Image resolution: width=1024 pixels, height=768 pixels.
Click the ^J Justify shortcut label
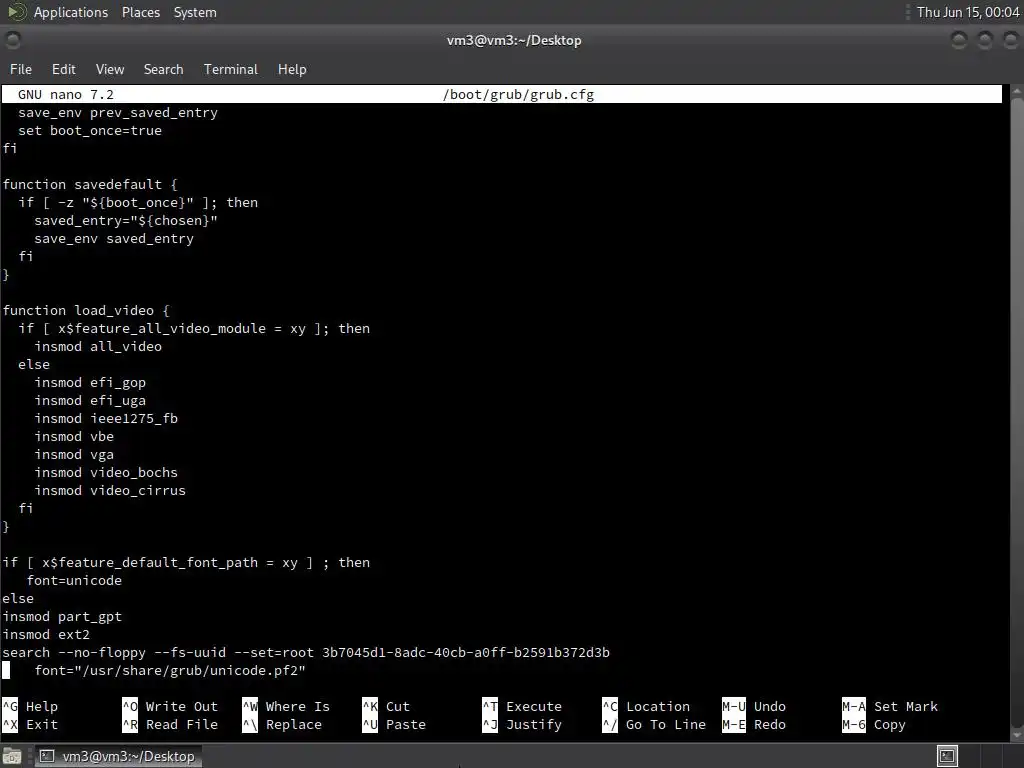point(522,724)
